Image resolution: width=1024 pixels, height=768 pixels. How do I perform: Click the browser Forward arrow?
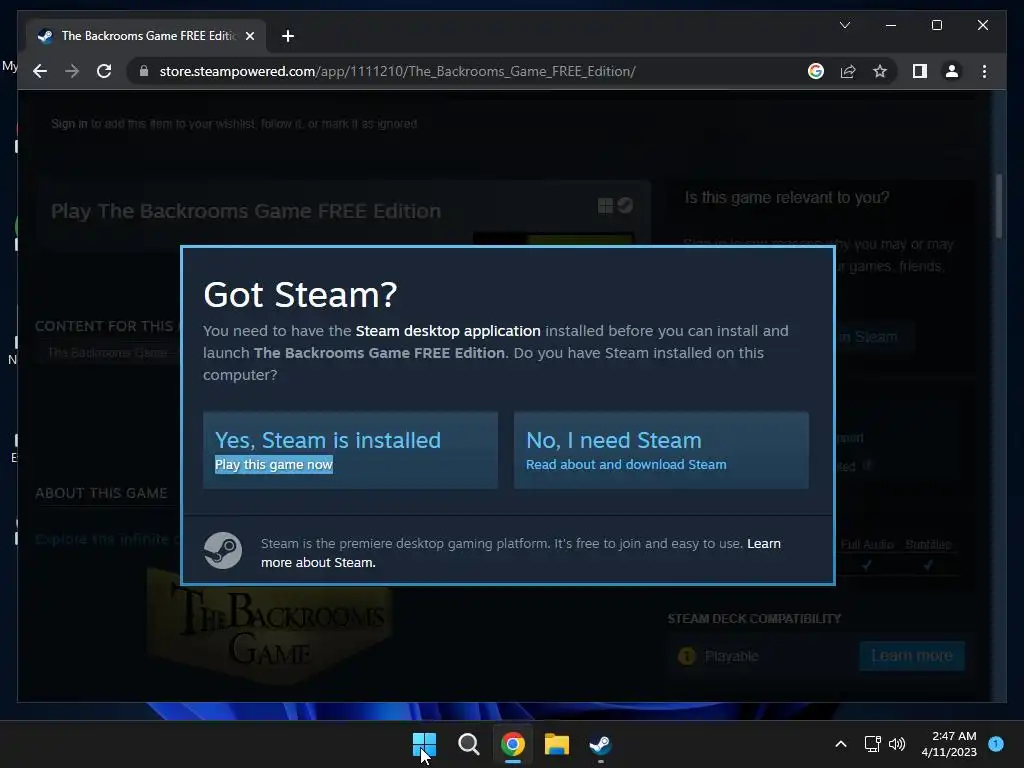72,71
